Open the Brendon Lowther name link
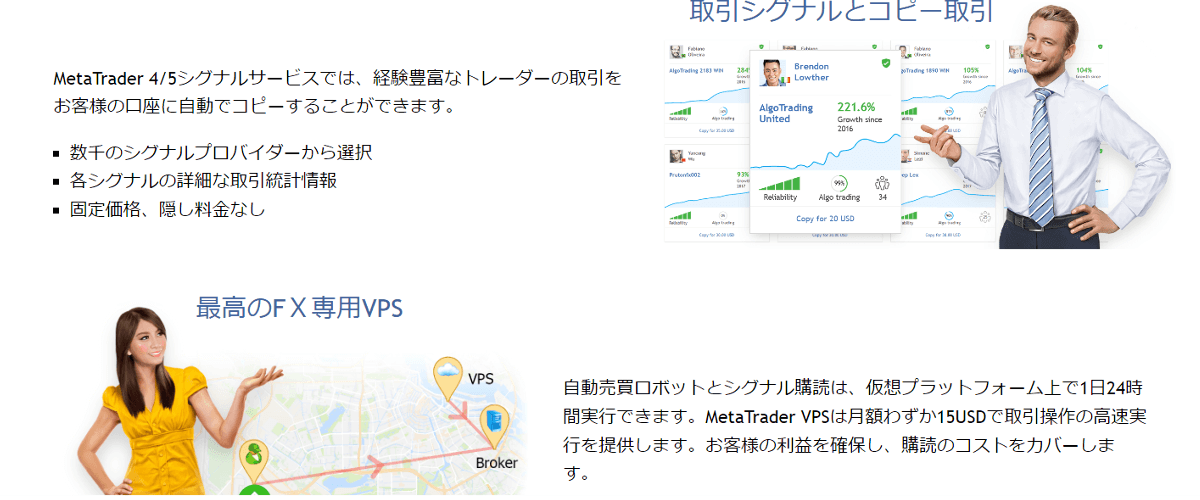The image size is (1200, 500). [812, 72]
